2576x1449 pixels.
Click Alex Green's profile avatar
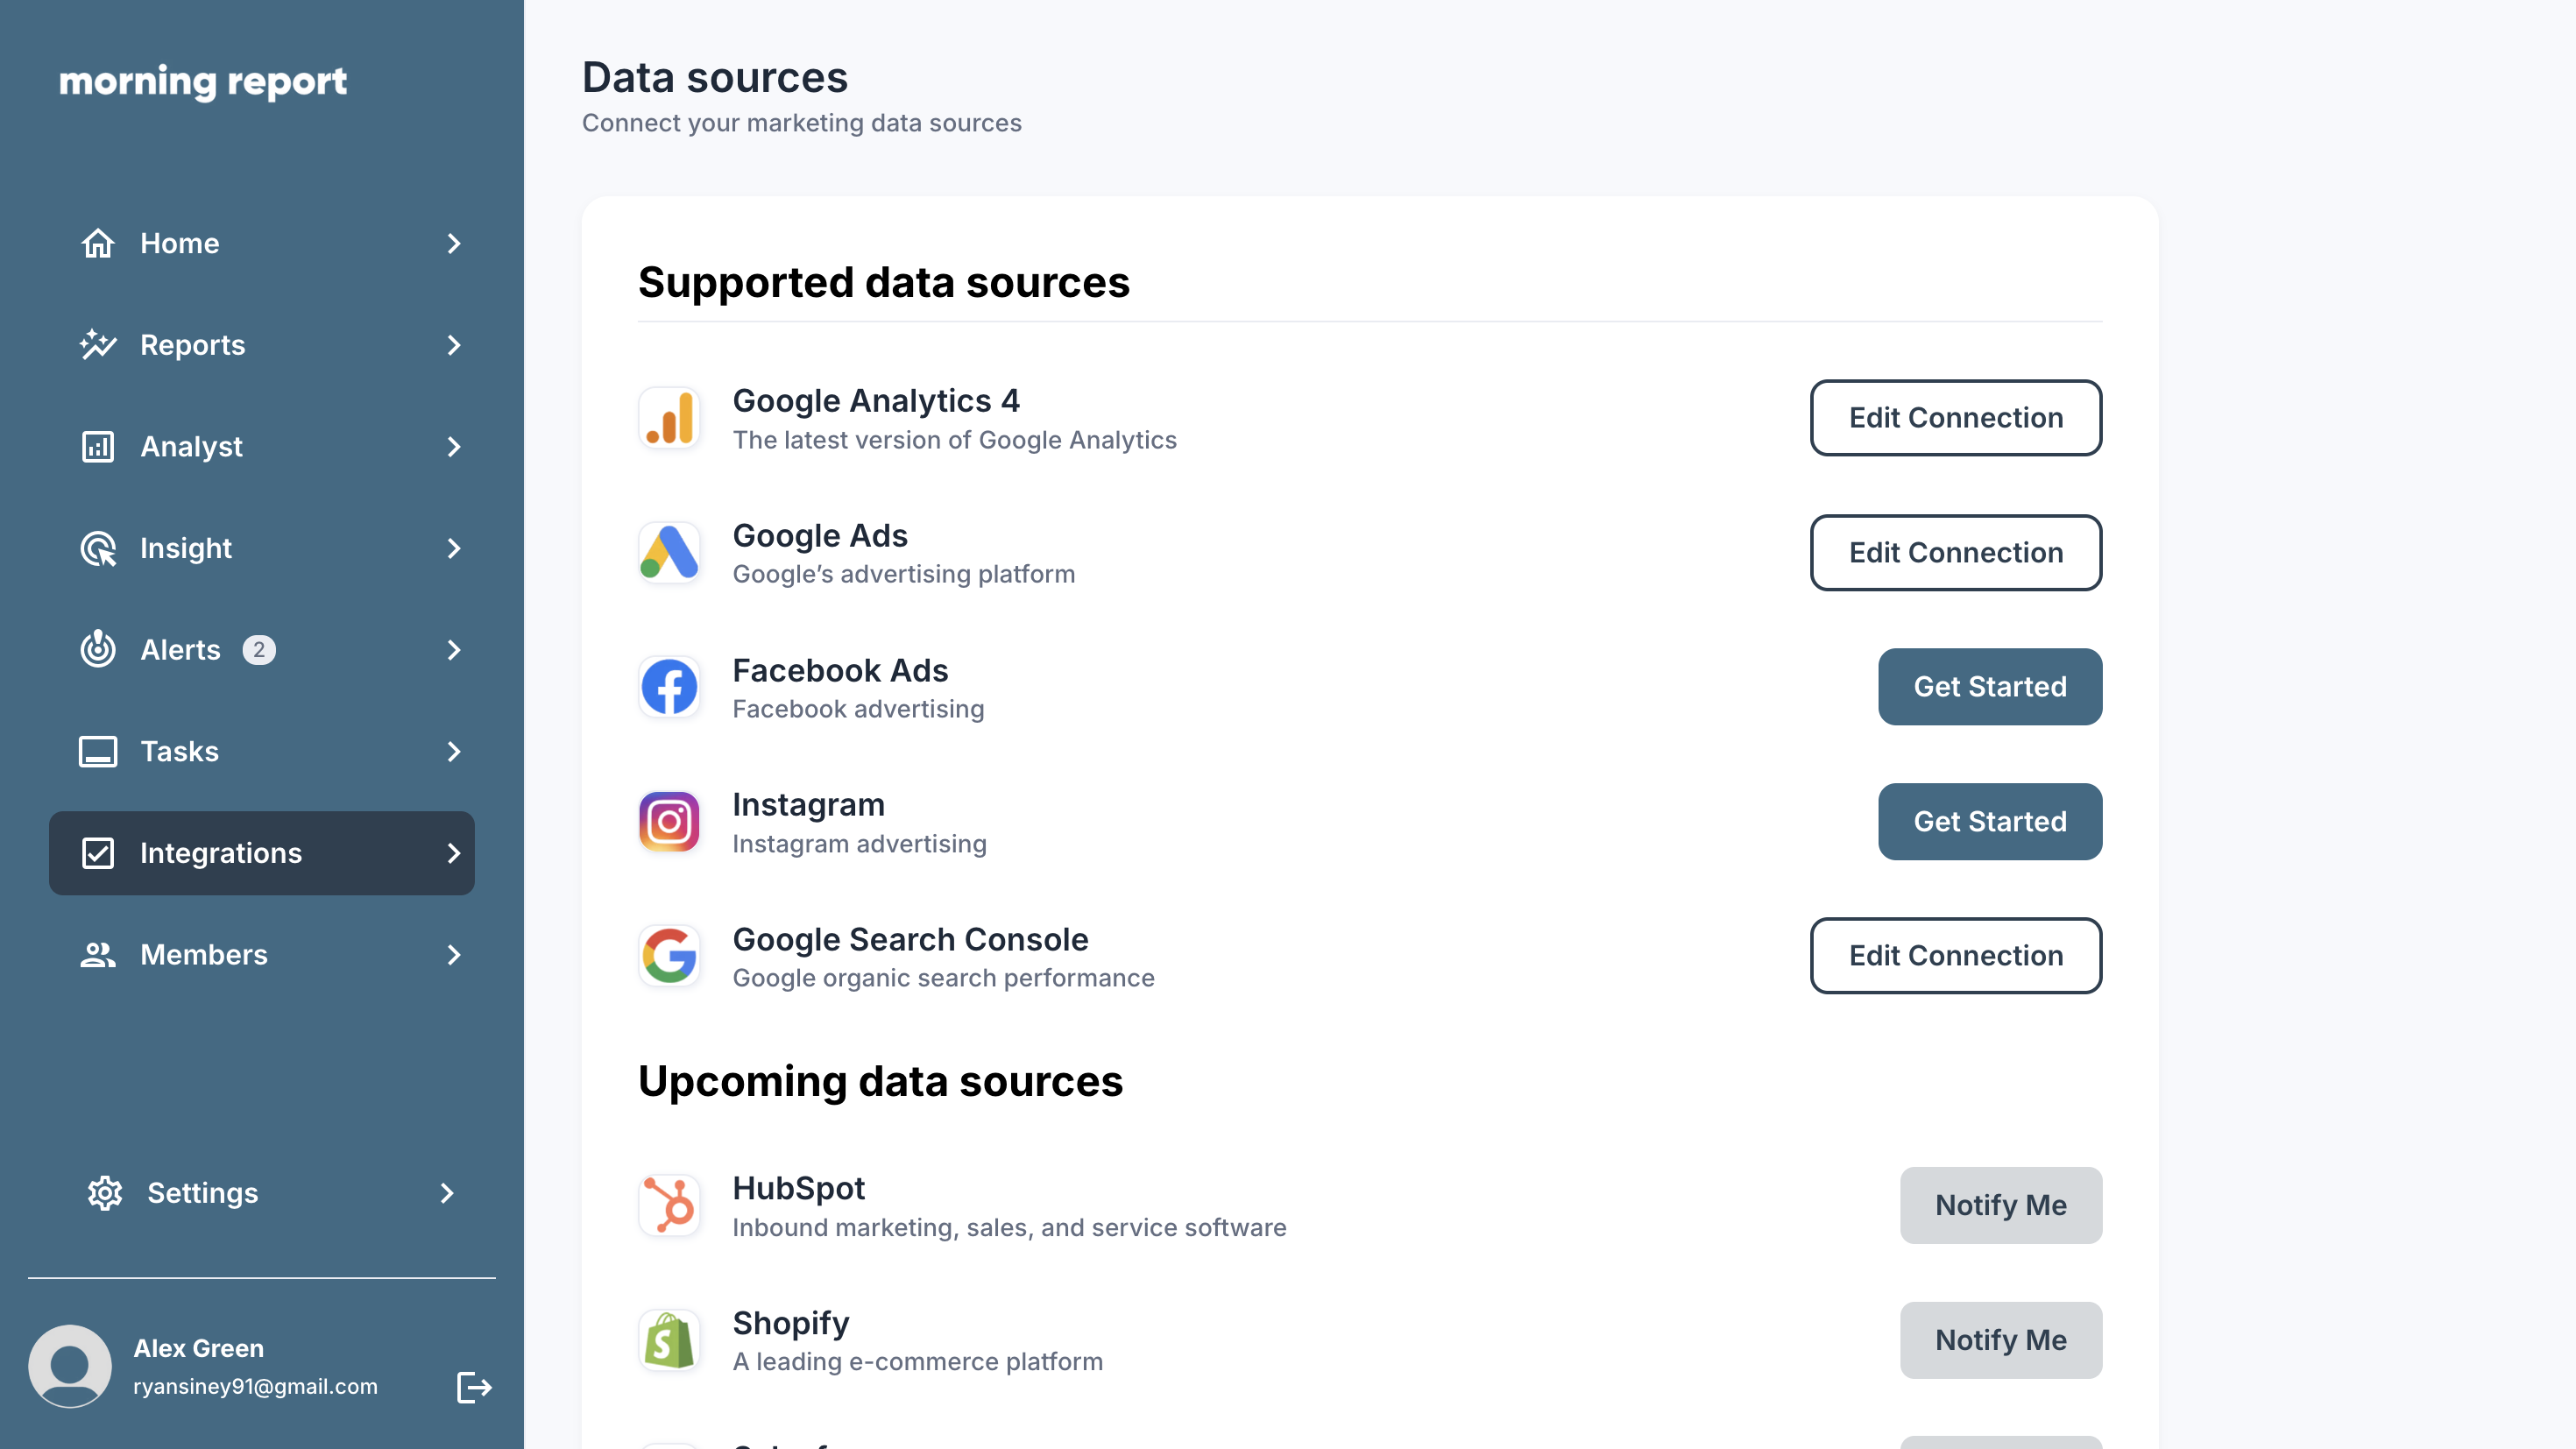pos(70,1366)
